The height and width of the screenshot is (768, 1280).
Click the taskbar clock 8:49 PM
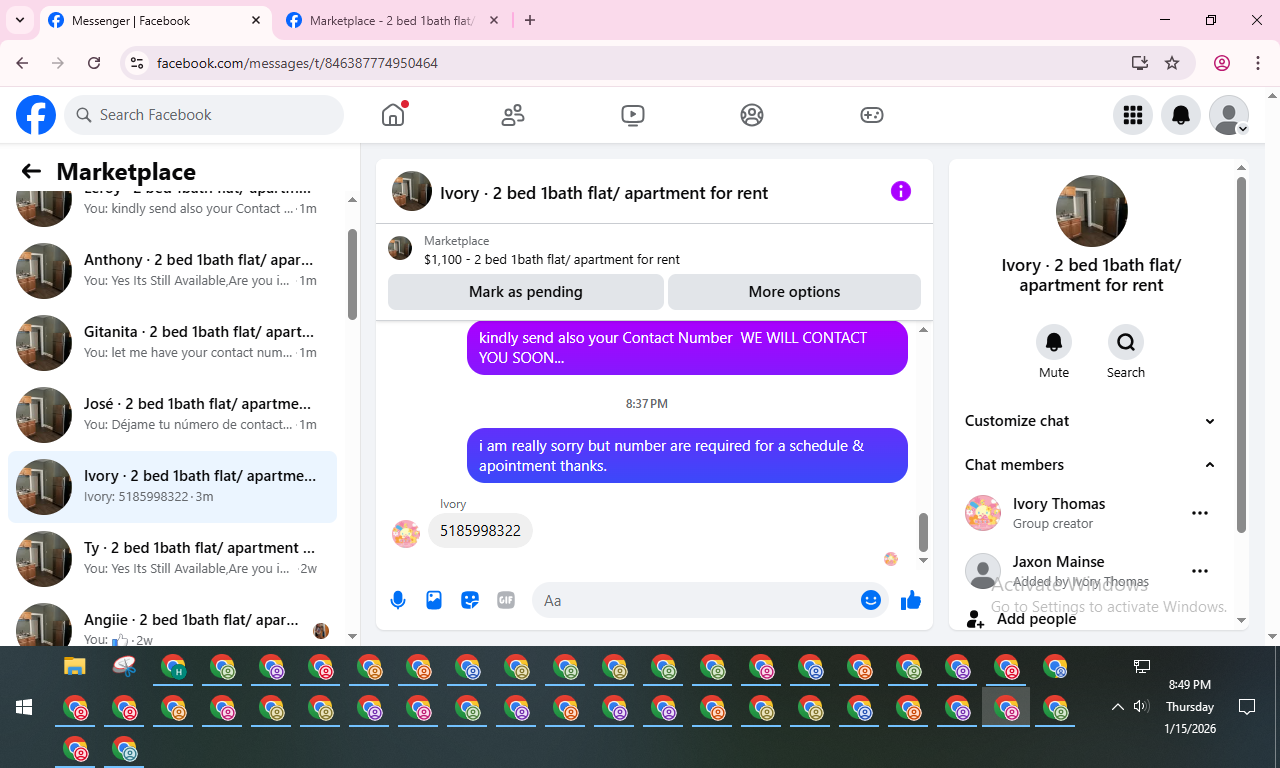(1190, 685)
